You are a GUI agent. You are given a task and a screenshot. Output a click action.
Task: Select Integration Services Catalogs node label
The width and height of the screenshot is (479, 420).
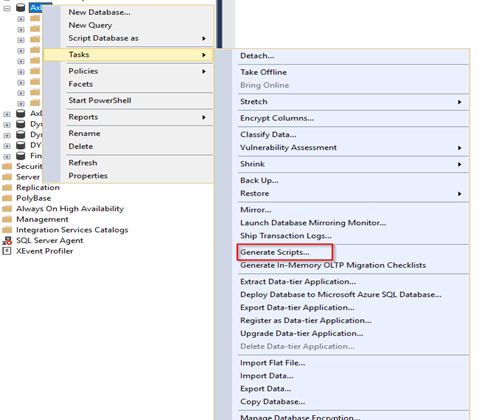click(72, 230)
